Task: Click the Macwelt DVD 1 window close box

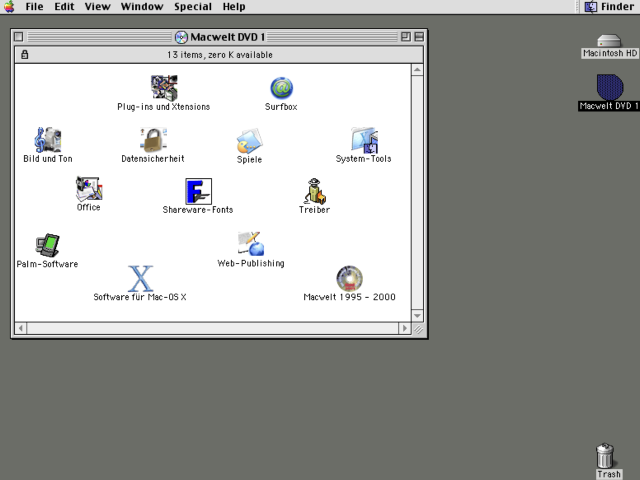Action: [x=18, y=37]
